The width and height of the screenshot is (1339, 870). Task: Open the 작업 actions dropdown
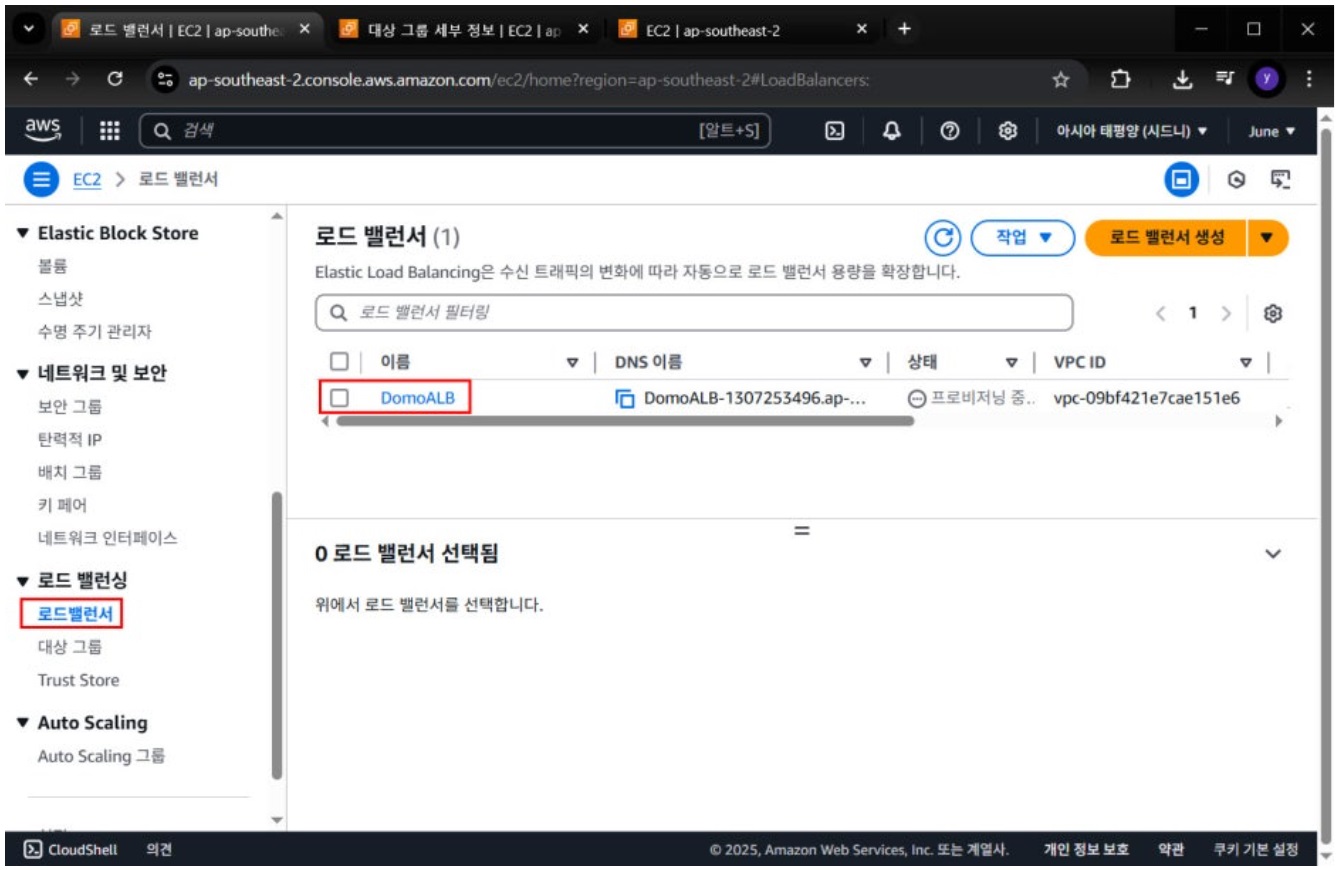(1023, 238)
